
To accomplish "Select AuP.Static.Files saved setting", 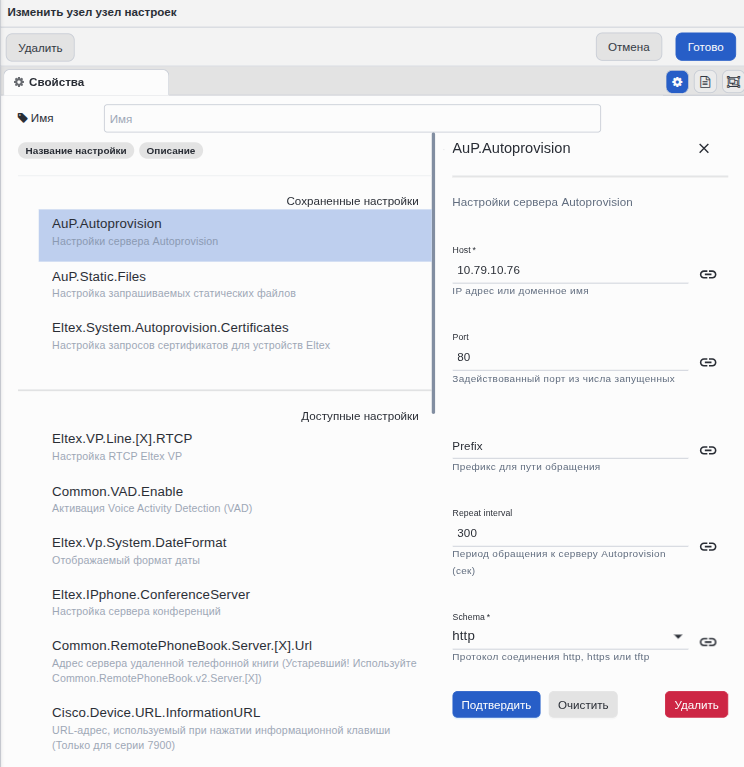I will (x=235, y=285).
